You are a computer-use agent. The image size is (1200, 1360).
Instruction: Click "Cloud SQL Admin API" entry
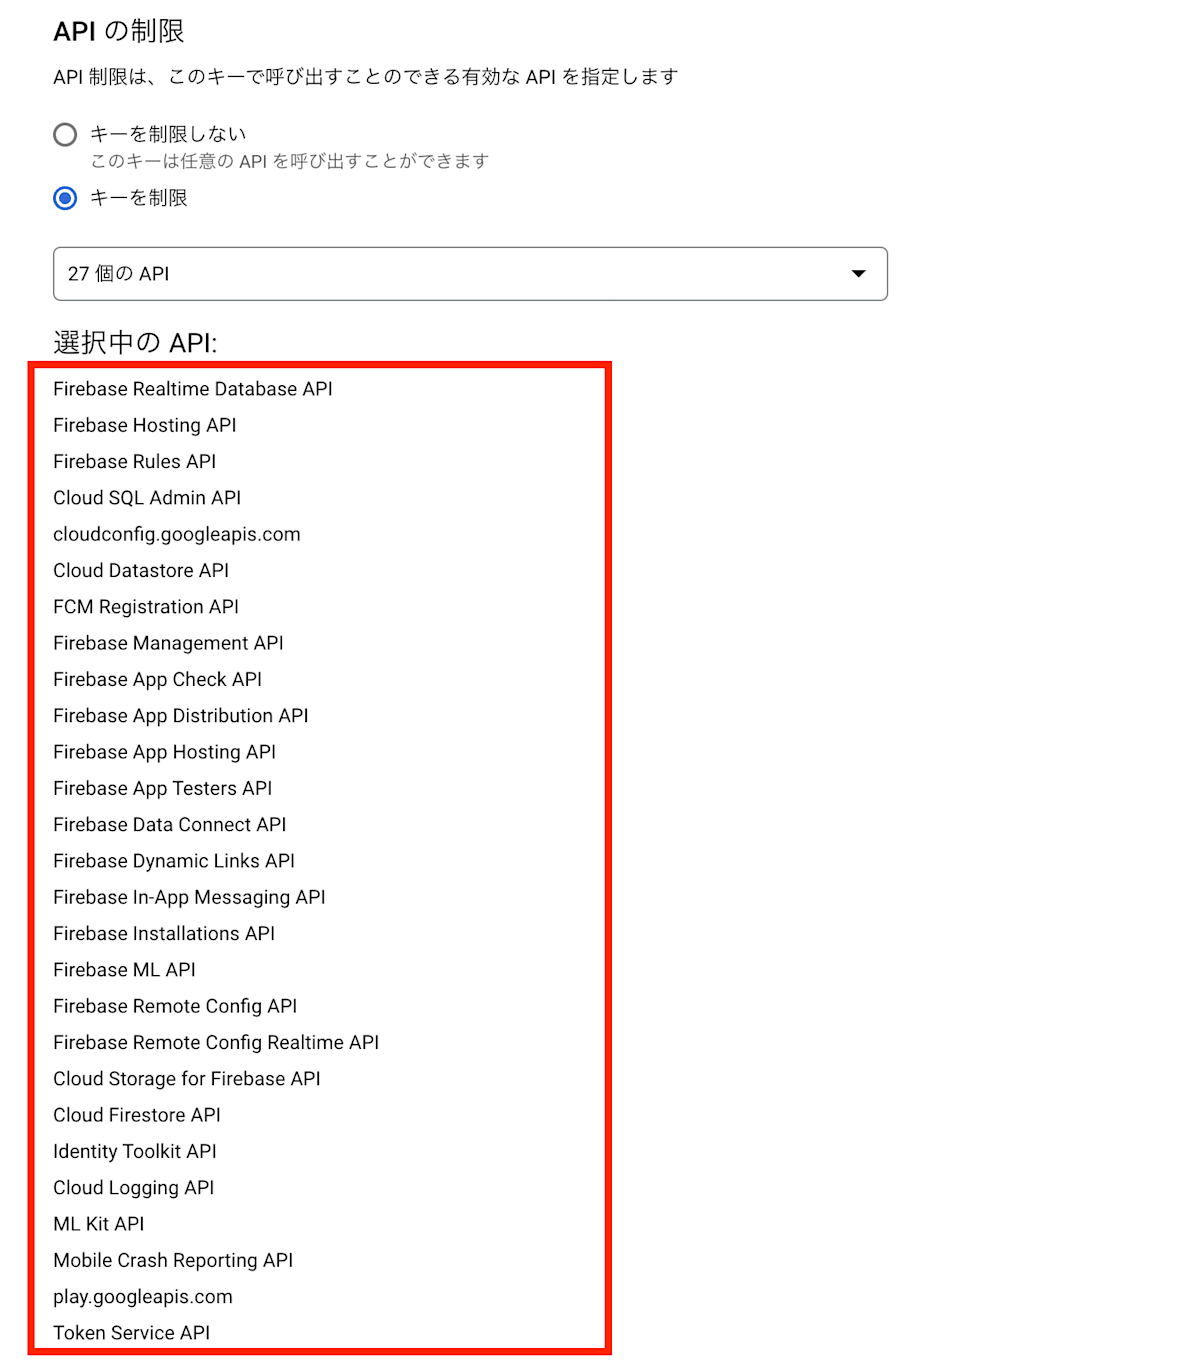click(147, 498)
